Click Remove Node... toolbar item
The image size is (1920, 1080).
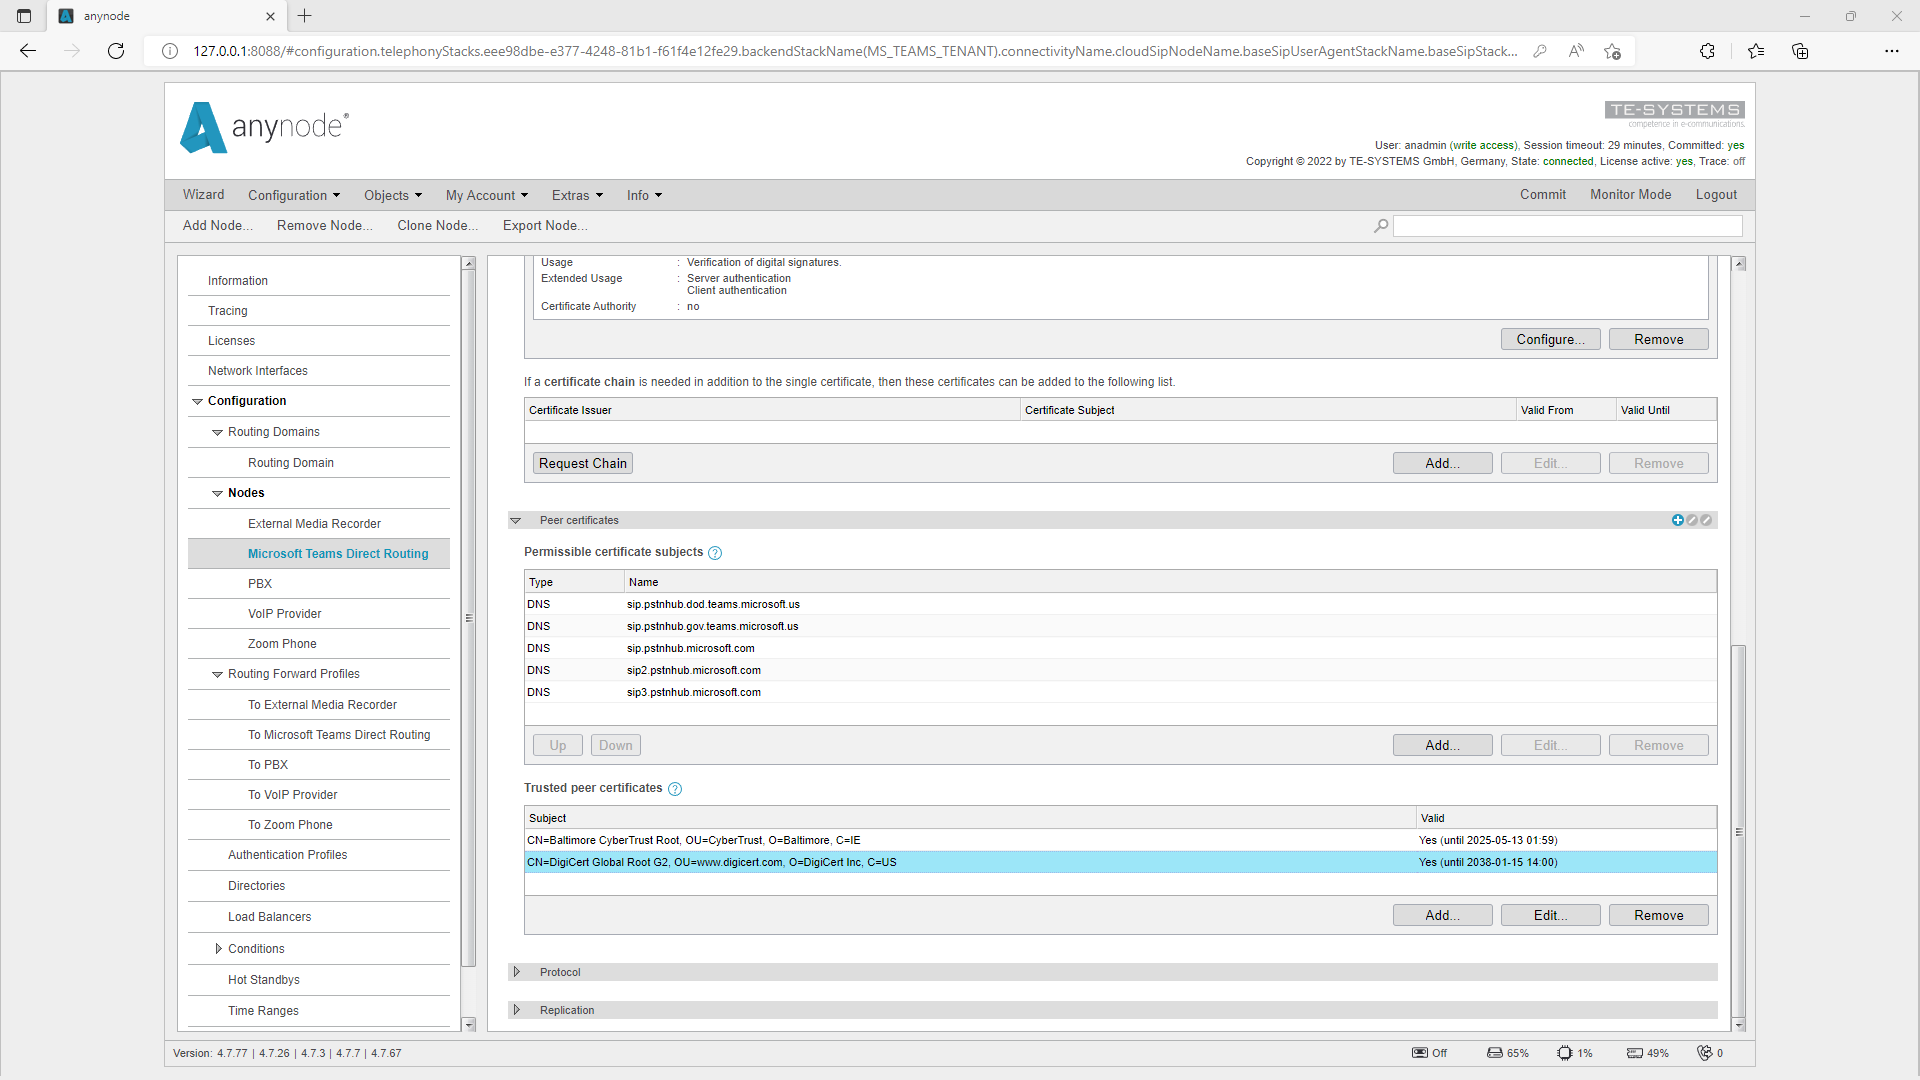(x=324, y=226)
